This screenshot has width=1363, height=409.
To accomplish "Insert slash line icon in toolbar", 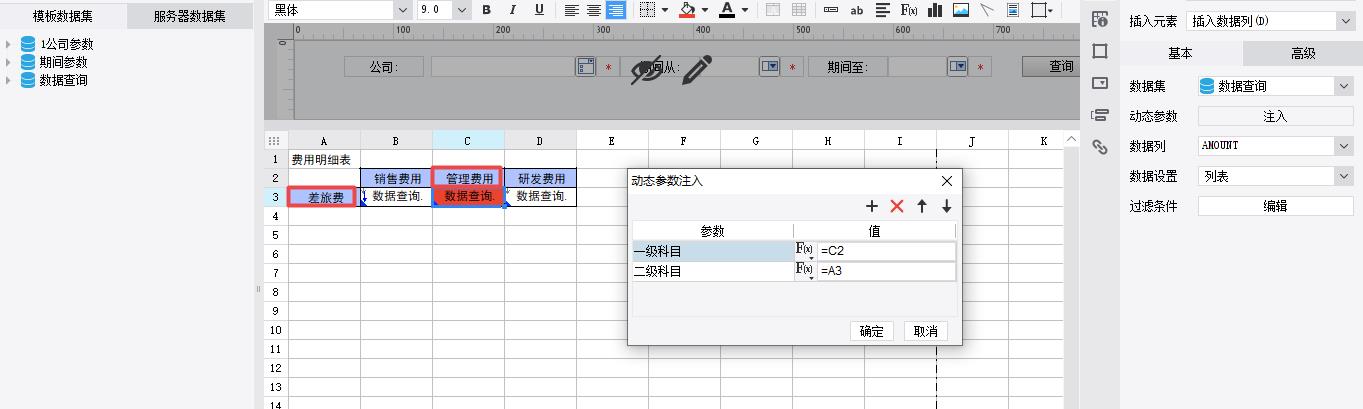I will click(x=987, y=10).
